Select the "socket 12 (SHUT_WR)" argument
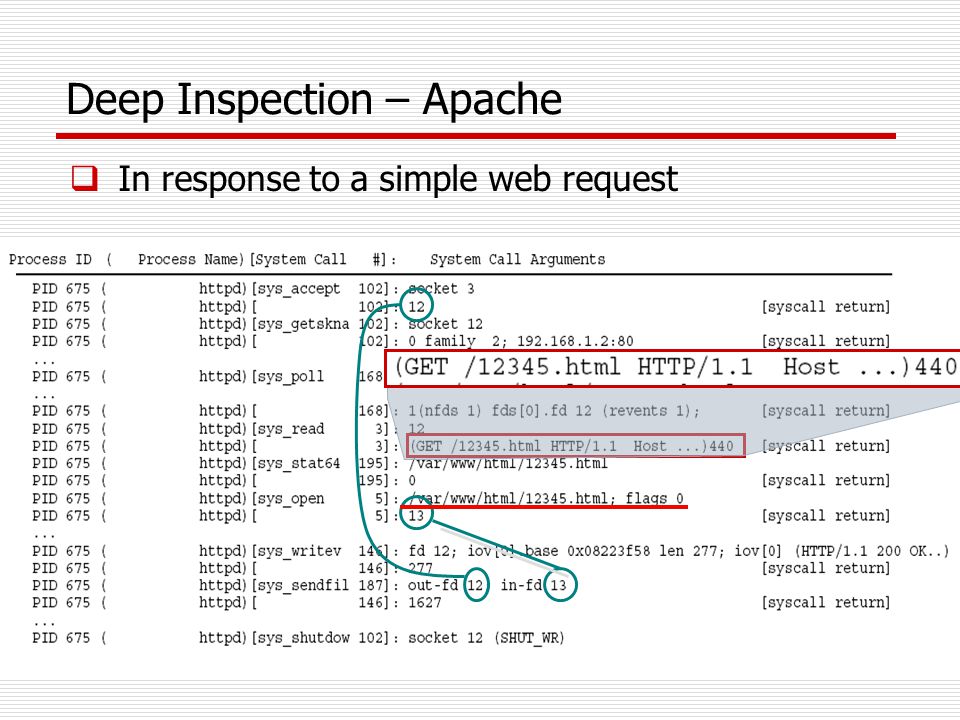Screen dimensions: 960x720 pyautogui.click(x=486, y=638)
